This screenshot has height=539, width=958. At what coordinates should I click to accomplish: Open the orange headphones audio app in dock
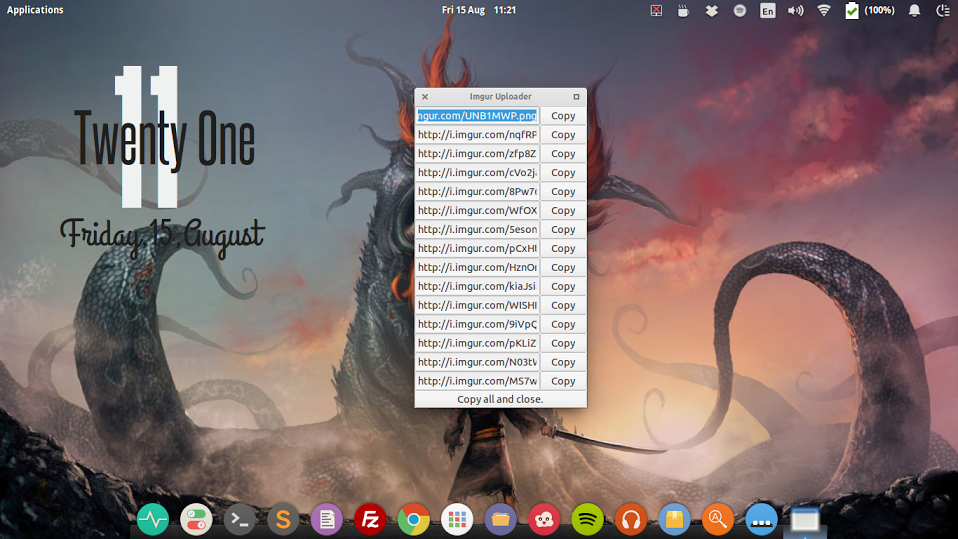pyautogui.click(x=631, y=519)
